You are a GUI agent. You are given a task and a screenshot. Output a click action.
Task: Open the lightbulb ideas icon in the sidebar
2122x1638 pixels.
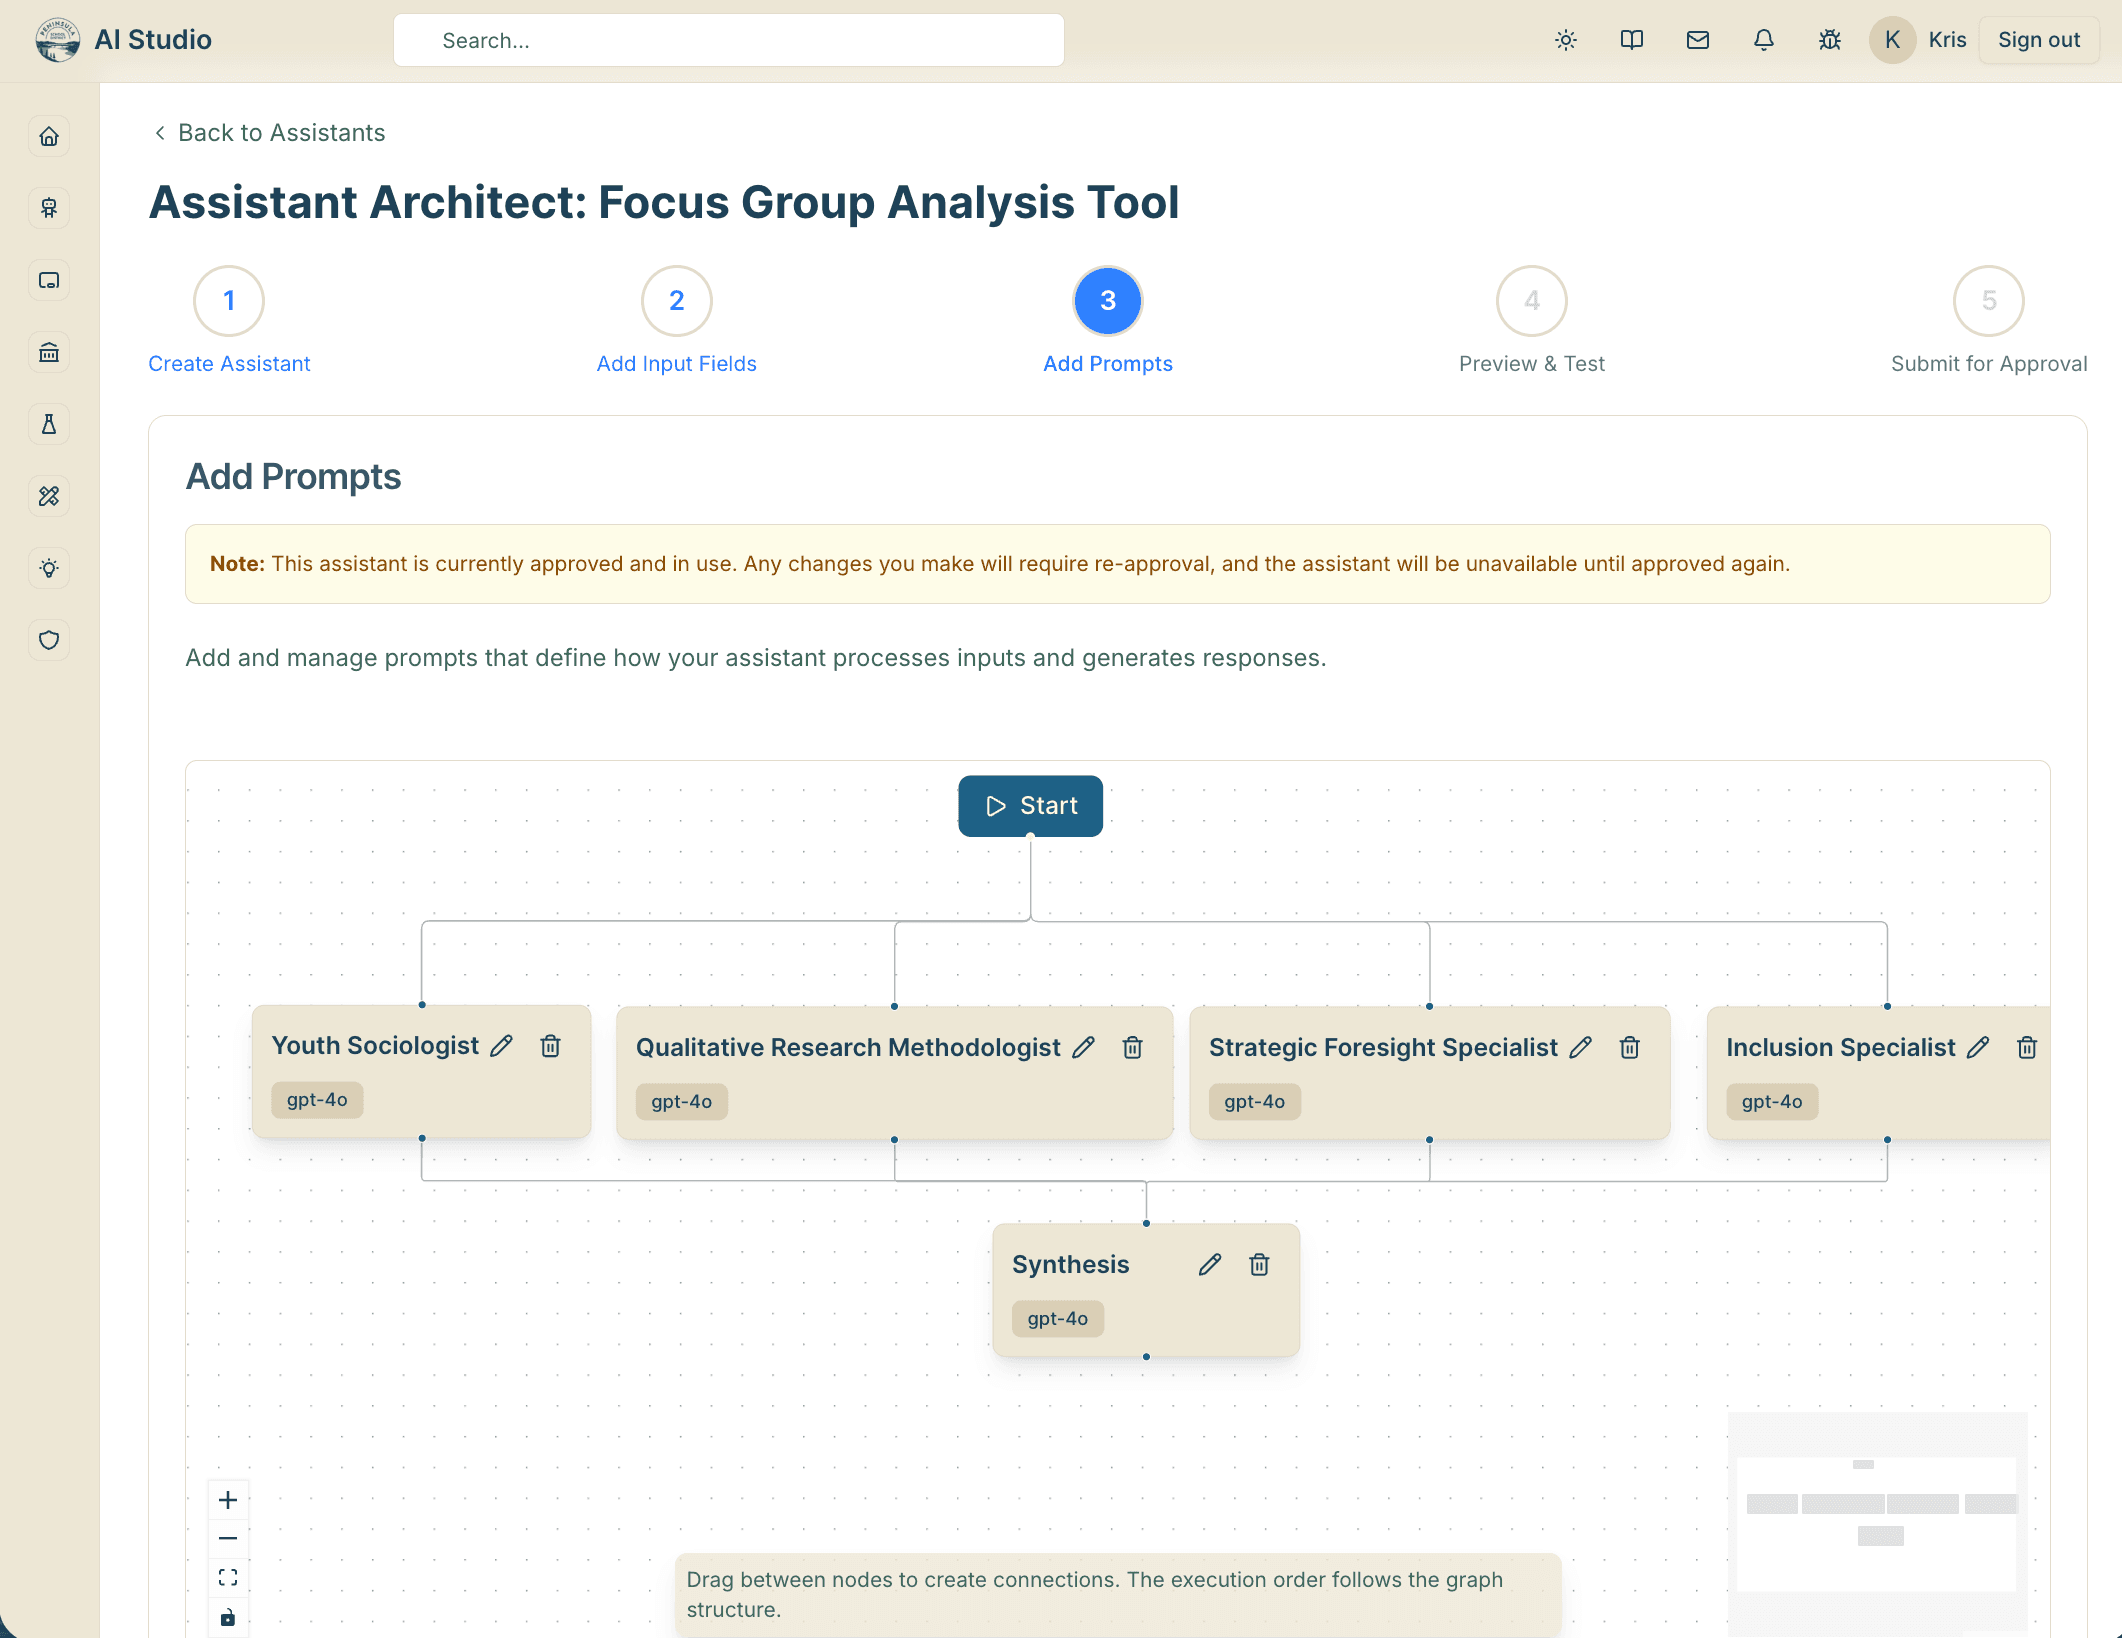coord(49,568)
